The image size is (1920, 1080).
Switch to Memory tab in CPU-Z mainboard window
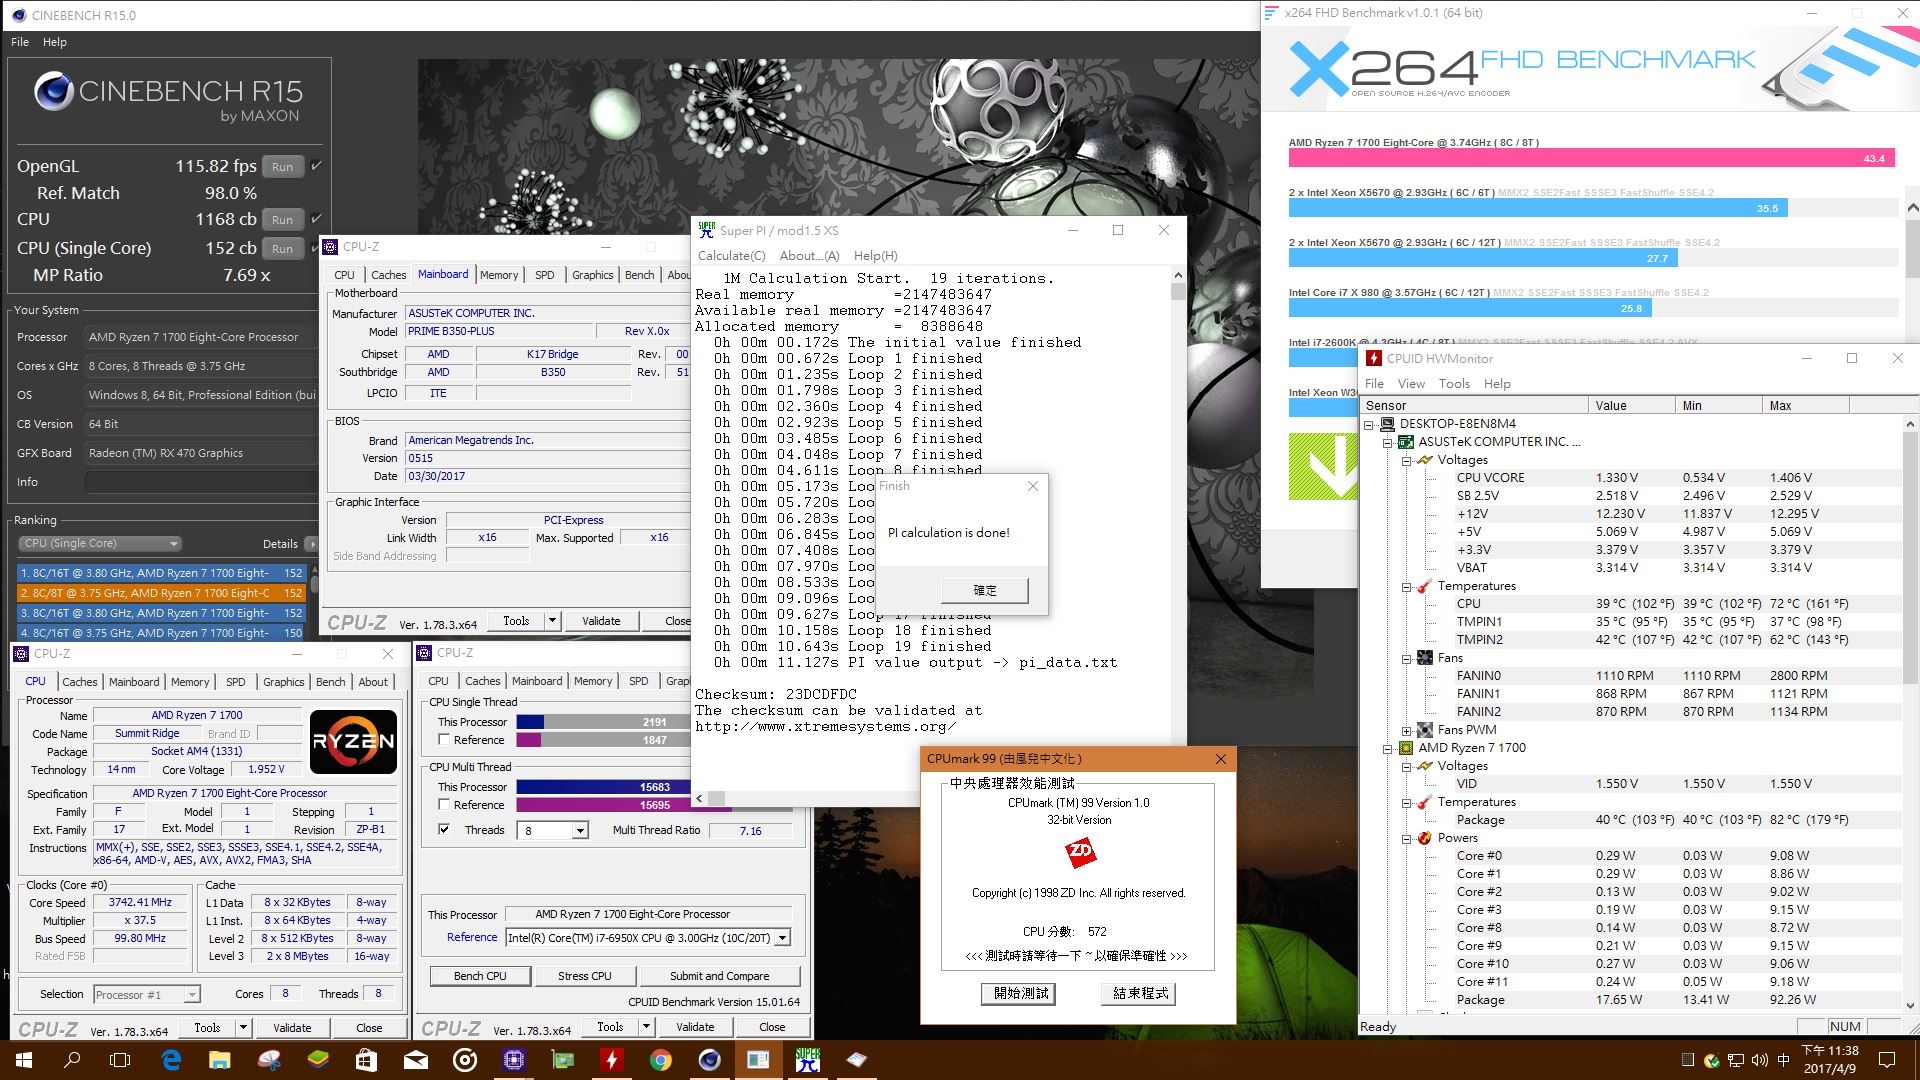tap(499, 275)
